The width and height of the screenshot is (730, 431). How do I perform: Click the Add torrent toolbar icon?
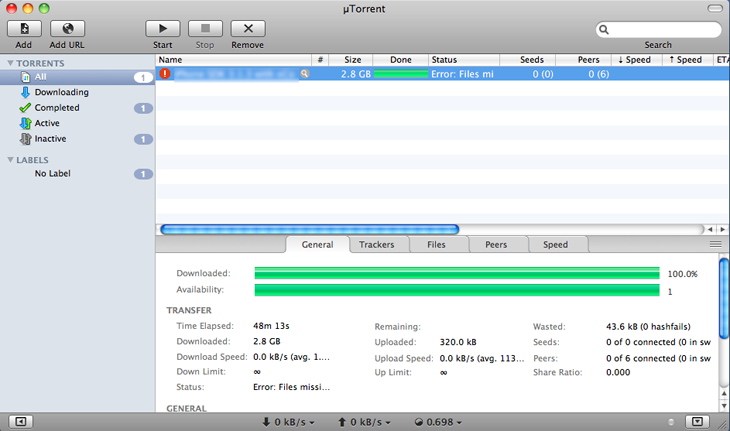24,29
